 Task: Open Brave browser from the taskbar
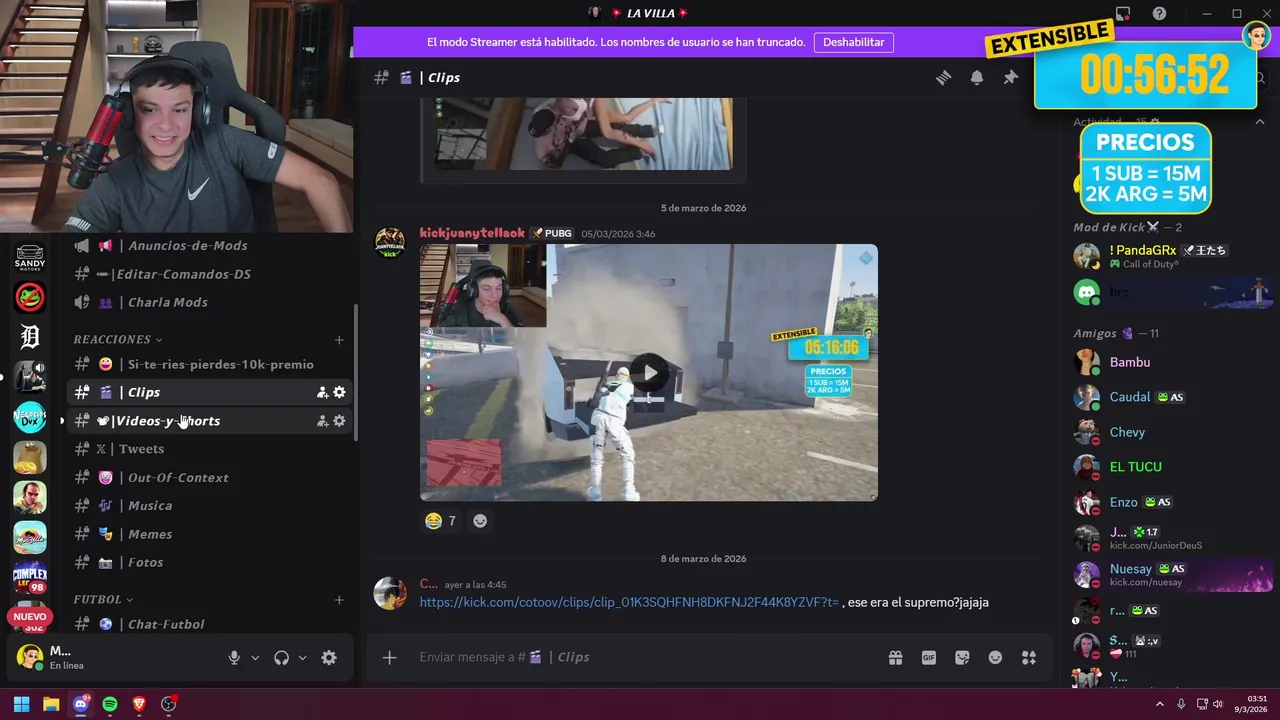[x=139, y=704]
